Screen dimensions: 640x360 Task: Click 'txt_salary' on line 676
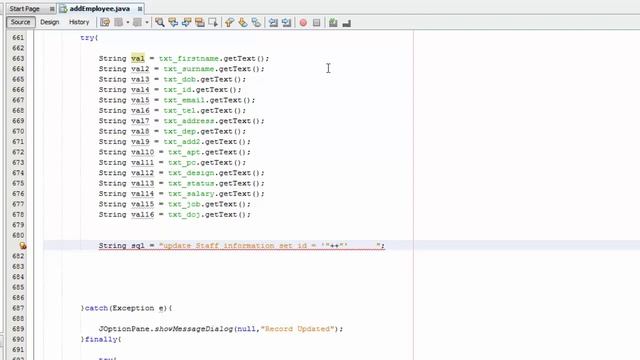(191, 194)
